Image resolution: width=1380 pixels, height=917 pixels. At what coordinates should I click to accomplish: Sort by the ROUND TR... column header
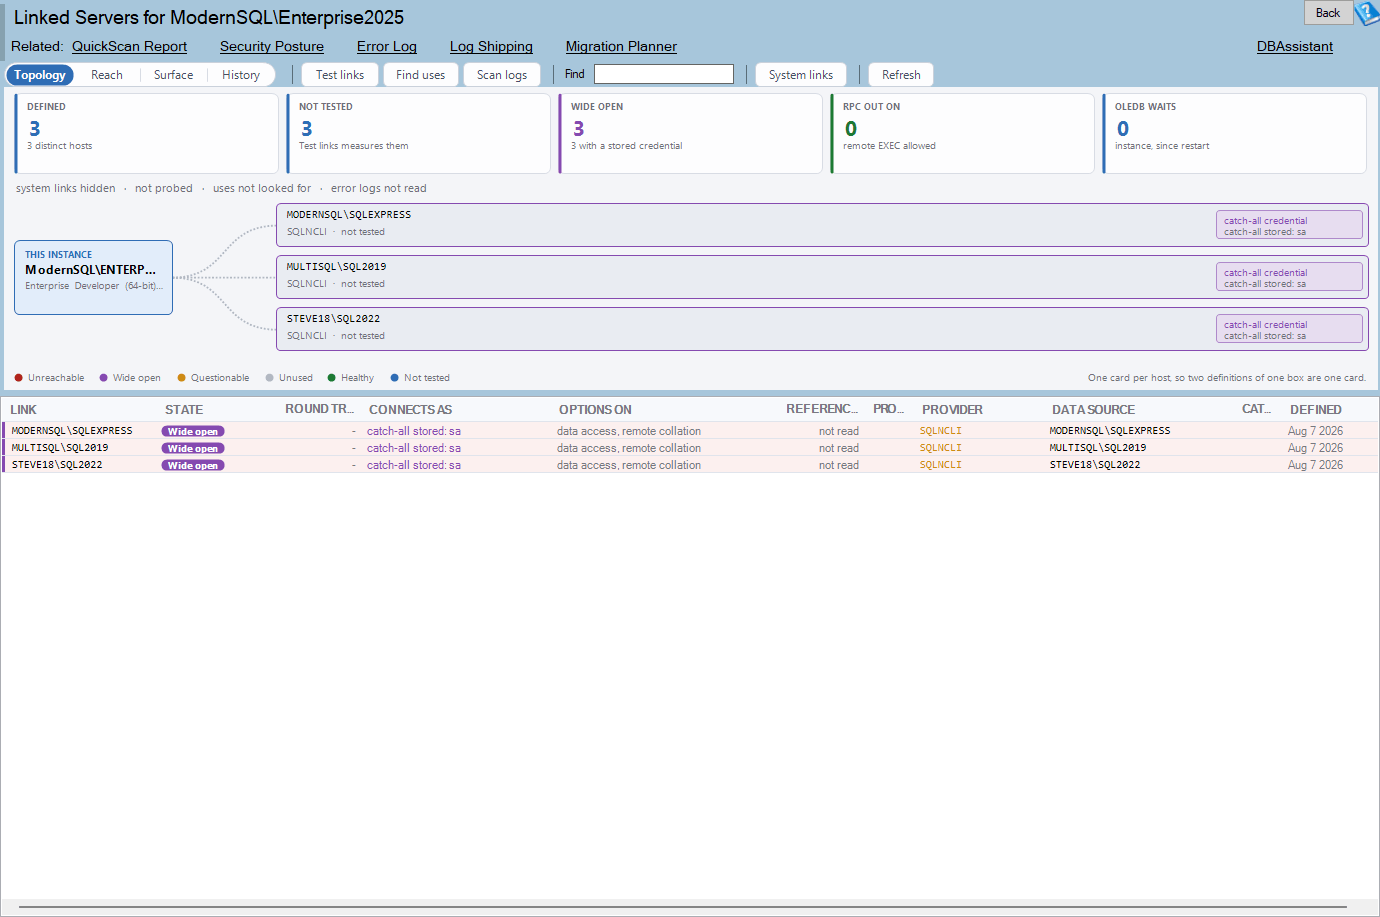coord(319,409)
